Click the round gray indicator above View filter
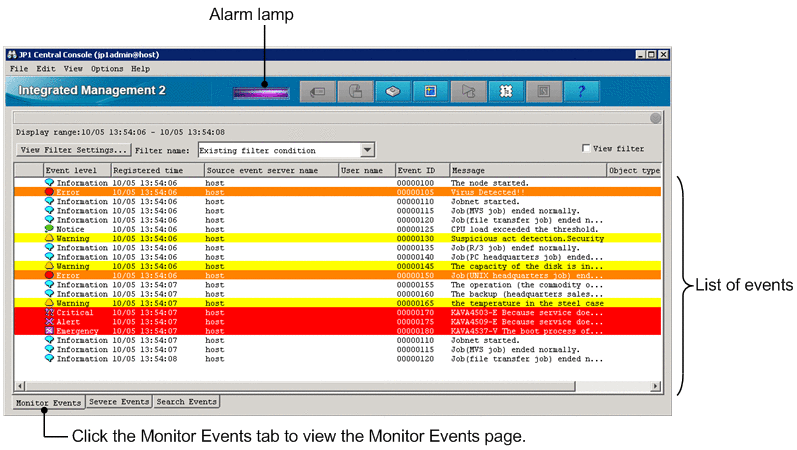The width and height of the screenshot is (797, 450). (655, 118)
